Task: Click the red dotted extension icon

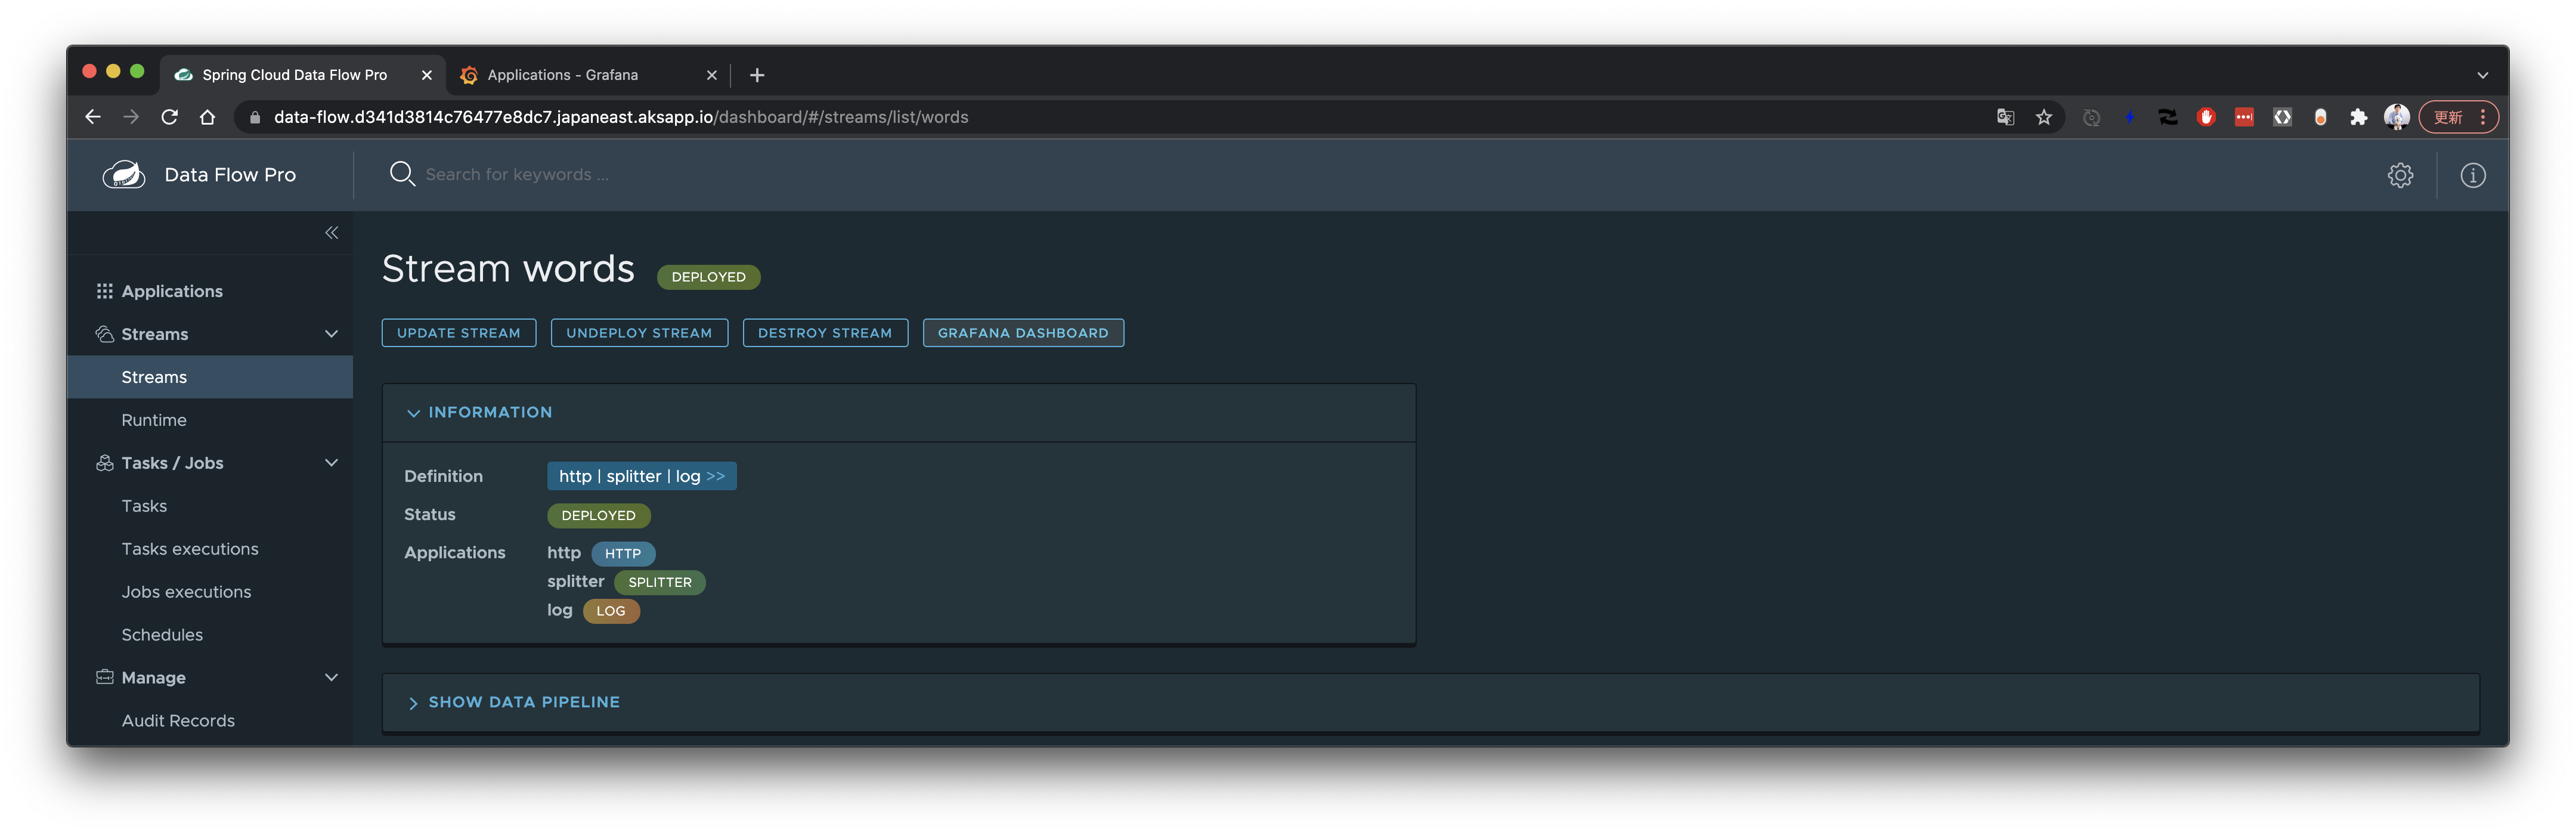Action: pyautogui.click(x=2244, y=117)
